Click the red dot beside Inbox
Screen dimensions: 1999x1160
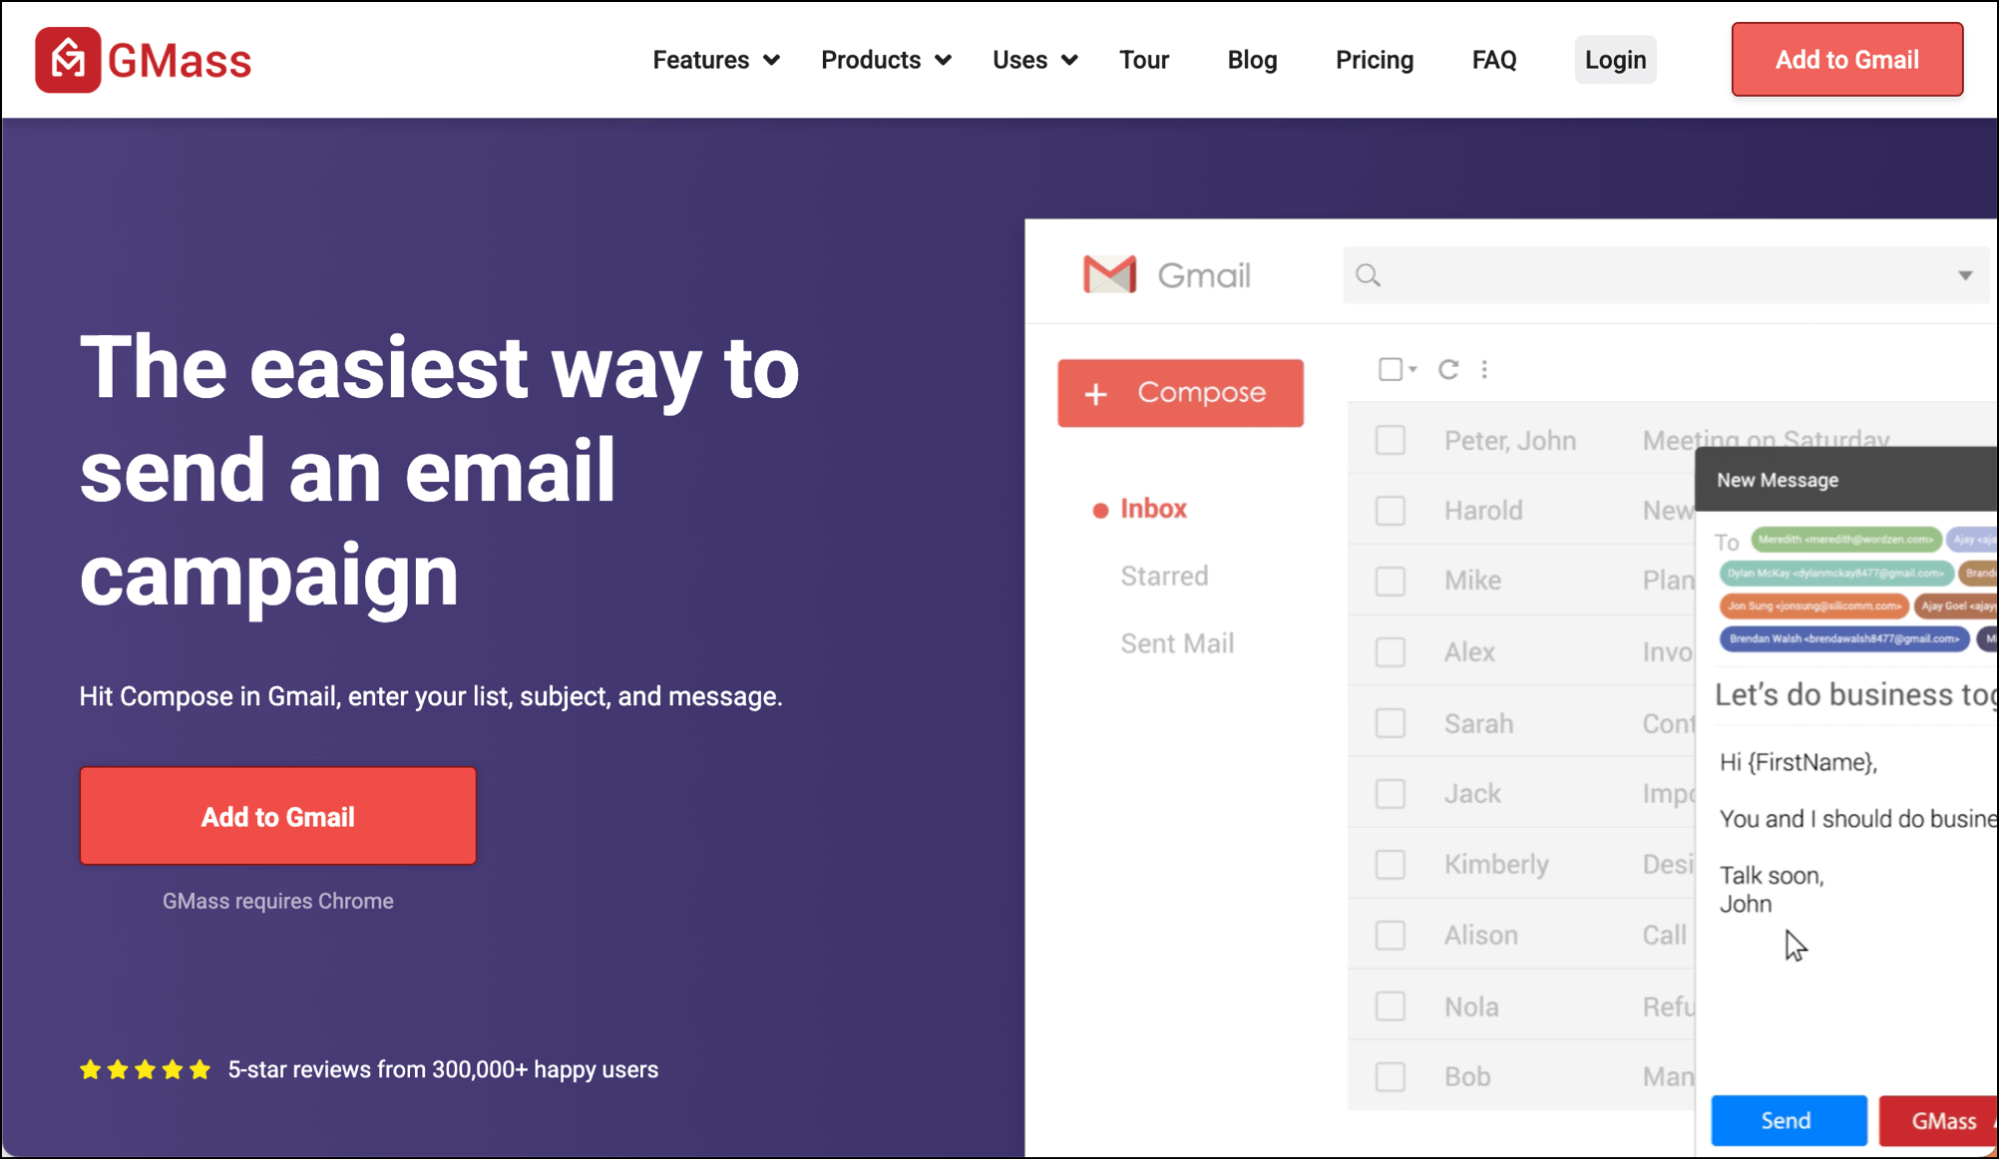click(x=1100, y=510)
